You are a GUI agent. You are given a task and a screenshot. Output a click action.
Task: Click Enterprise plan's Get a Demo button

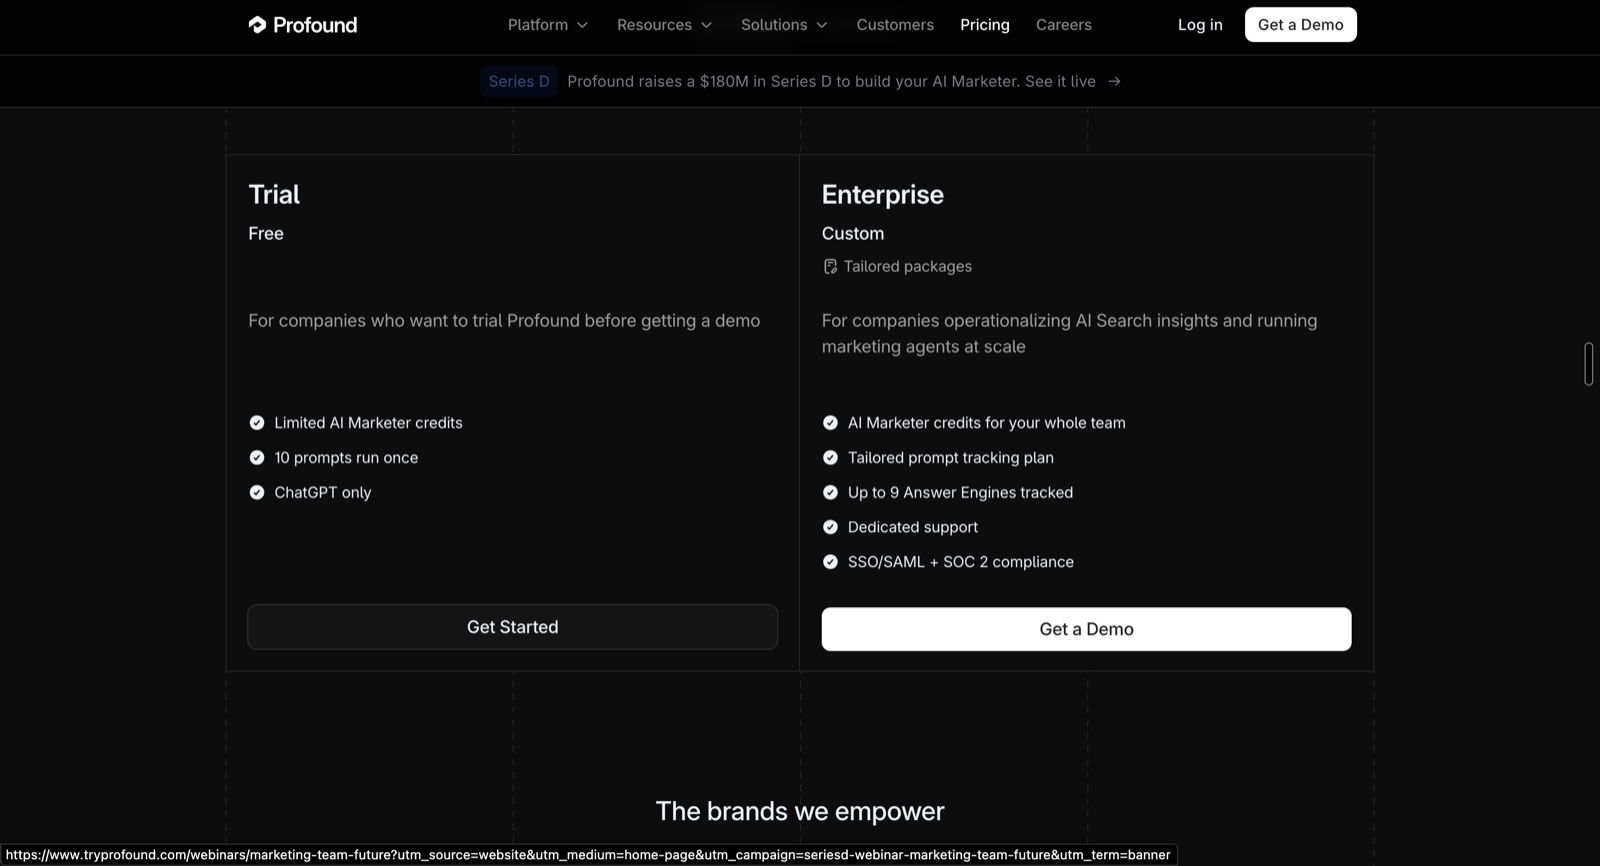[x=1086, y=629]
